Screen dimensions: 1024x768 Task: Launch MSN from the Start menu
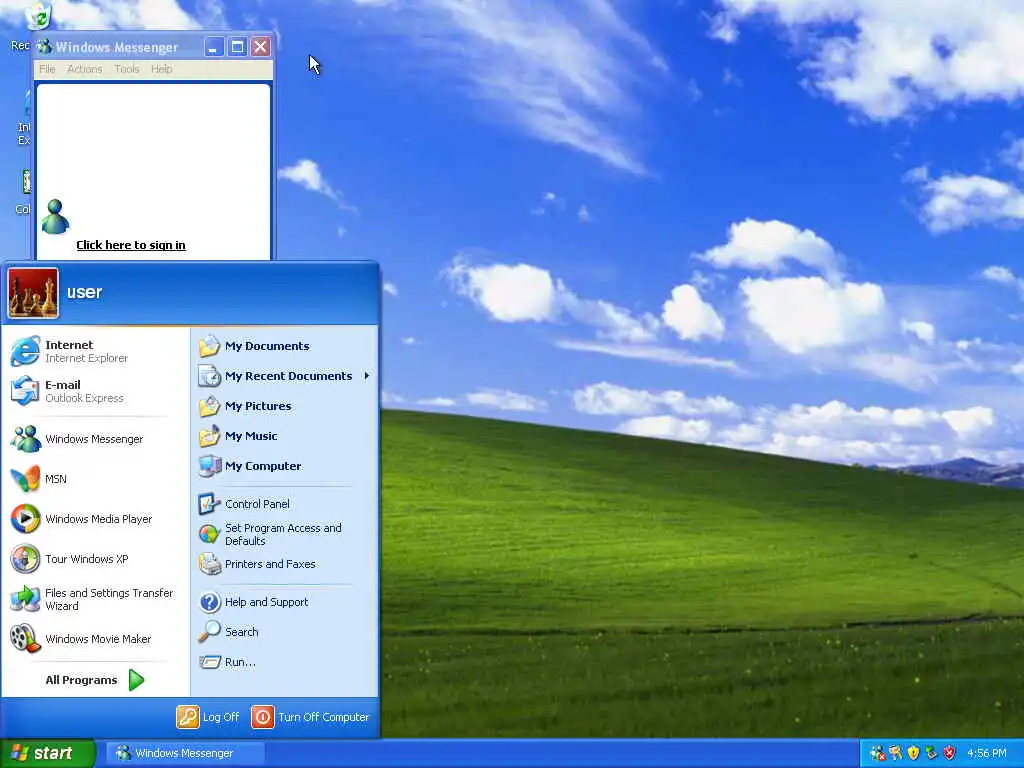[95, 479]
